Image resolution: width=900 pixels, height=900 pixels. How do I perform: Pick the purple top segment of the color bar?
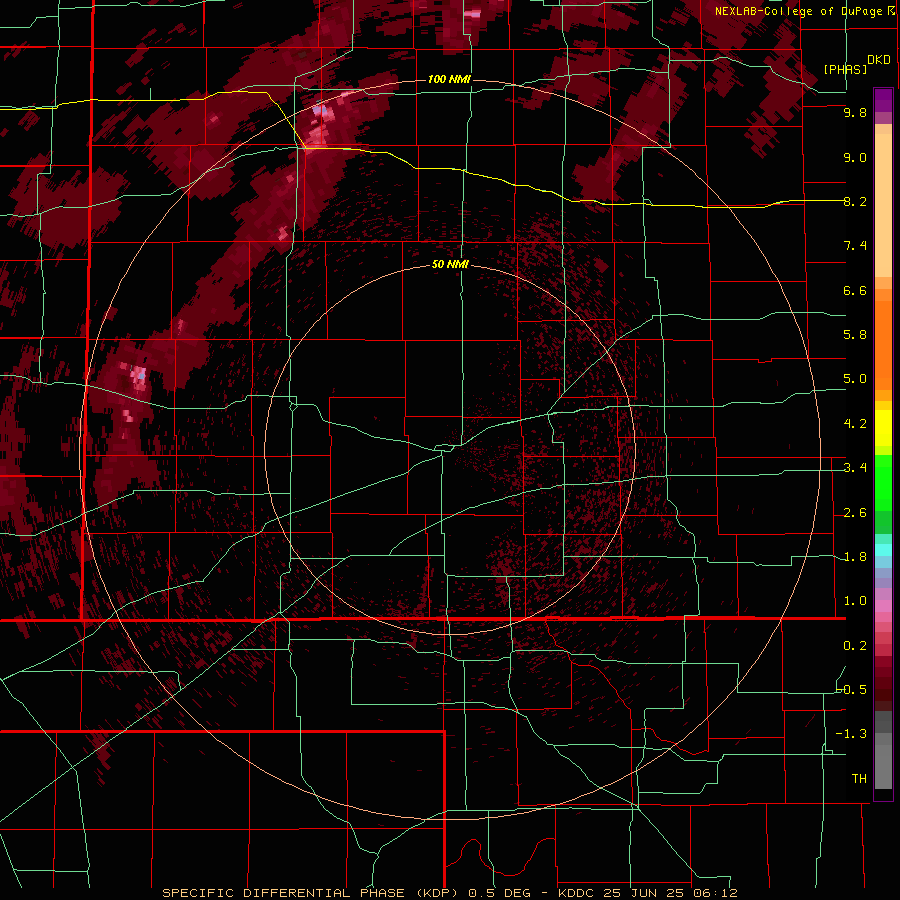coord(883,100)
